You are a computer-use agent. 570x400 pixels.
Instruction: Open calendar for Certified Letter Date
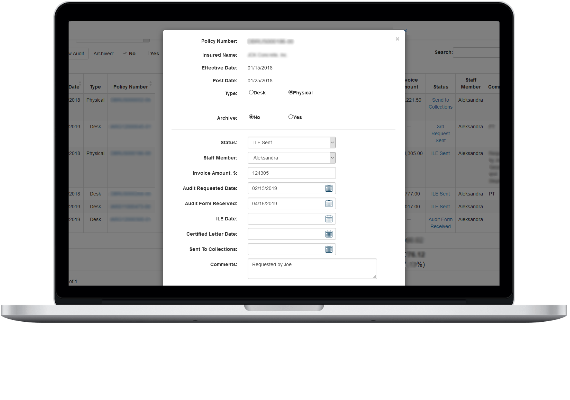pyautogui.click(x=329, y=234)
